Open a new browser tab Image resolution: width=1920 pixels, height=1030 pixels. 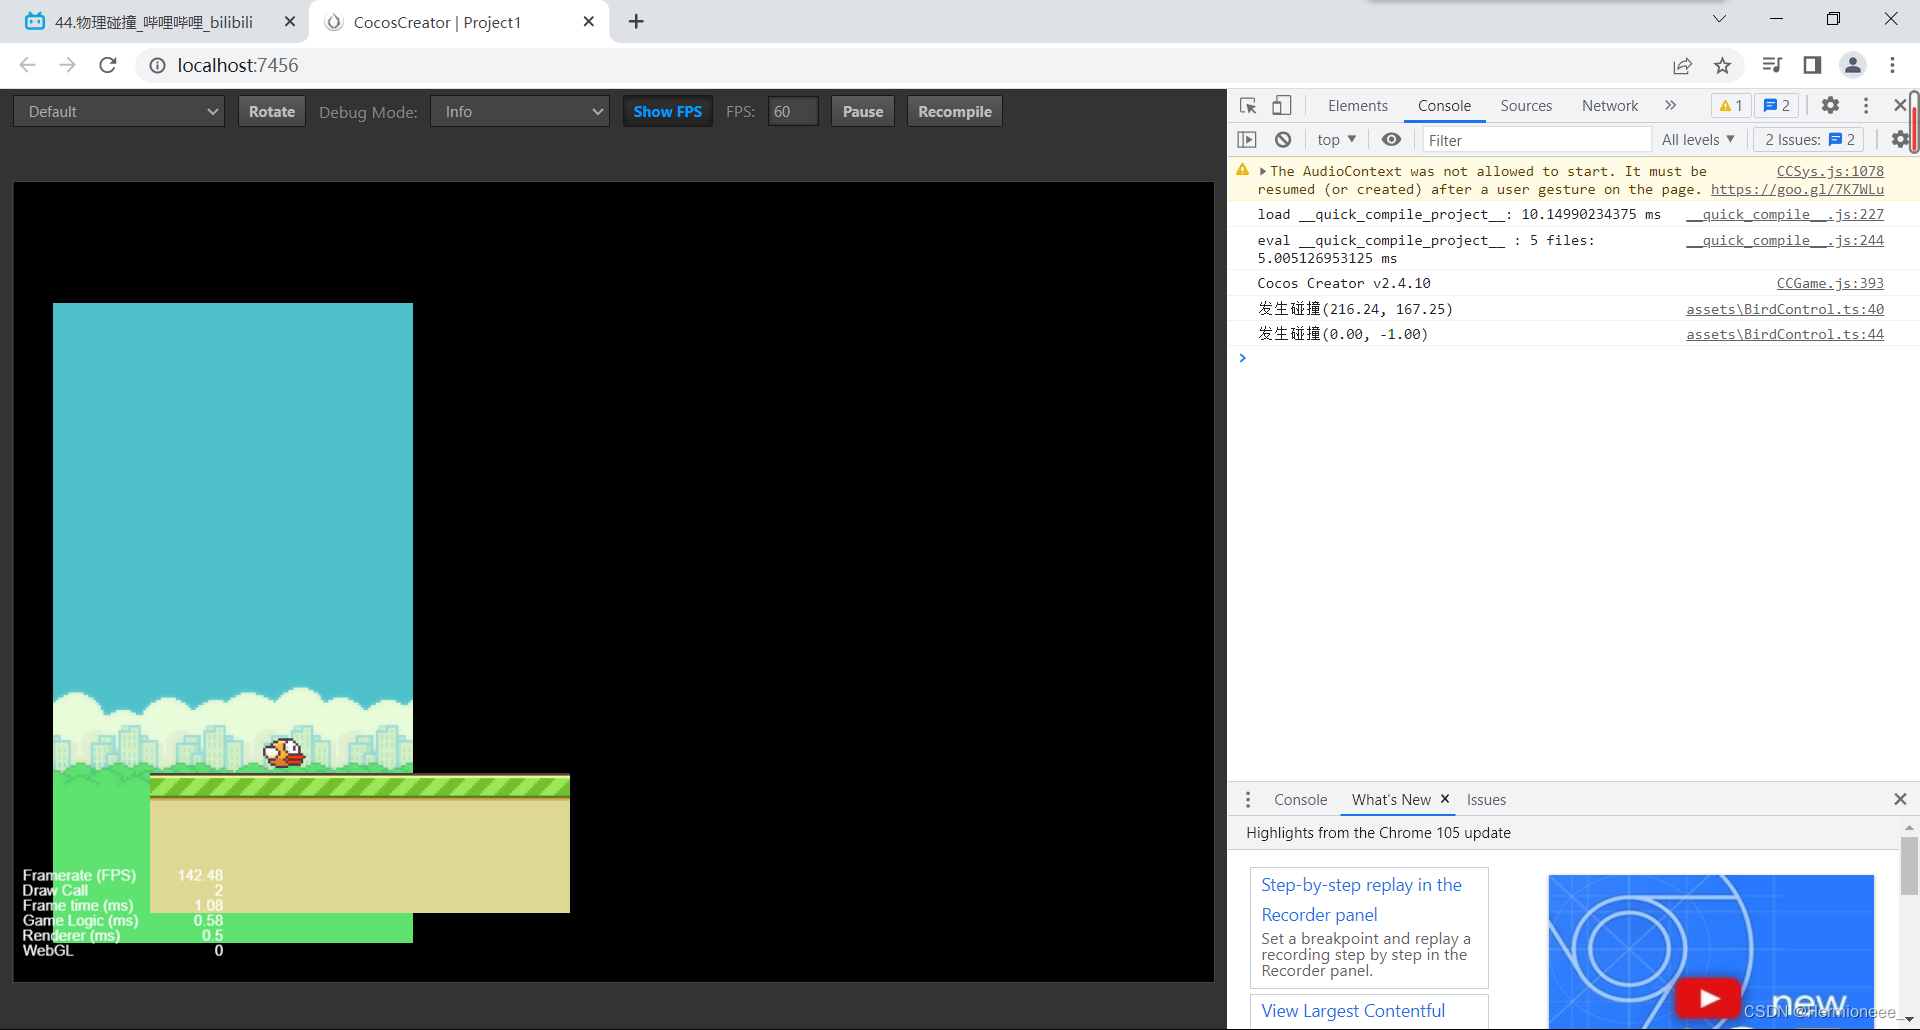pos(636,21)
